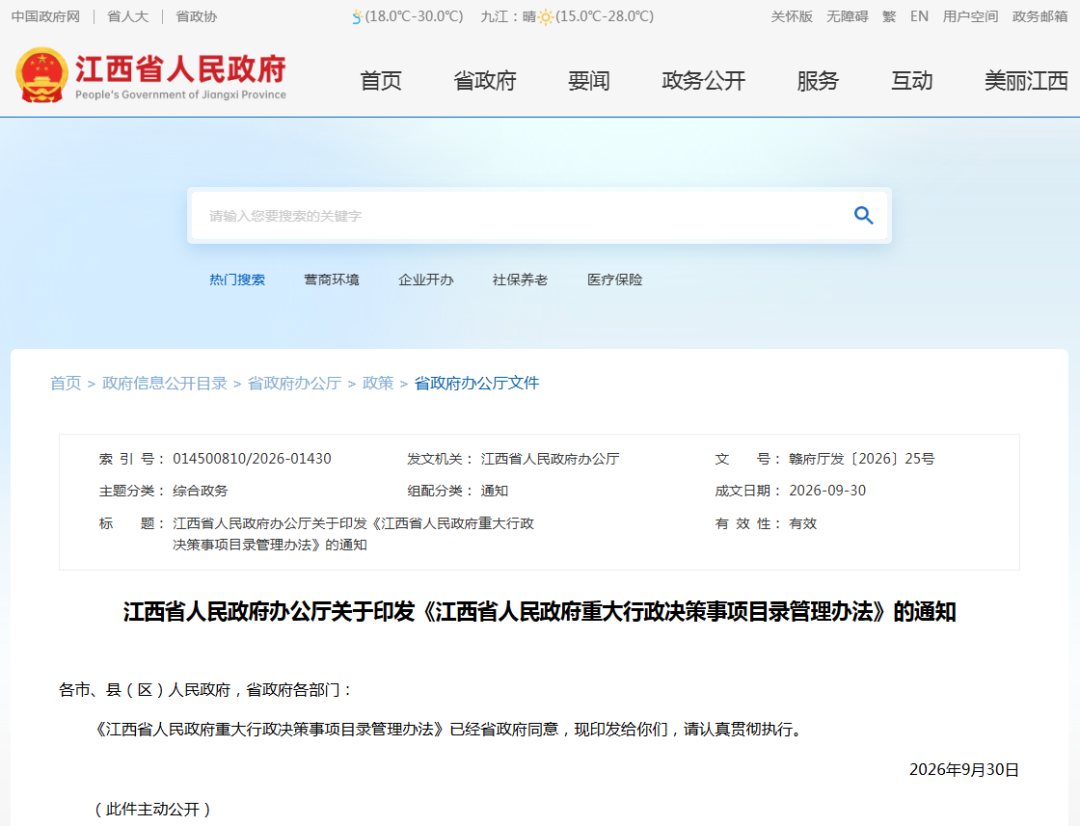
Task: Go to breadcrumb 首页
Action: pyautogui.click(x=65, y=383)
